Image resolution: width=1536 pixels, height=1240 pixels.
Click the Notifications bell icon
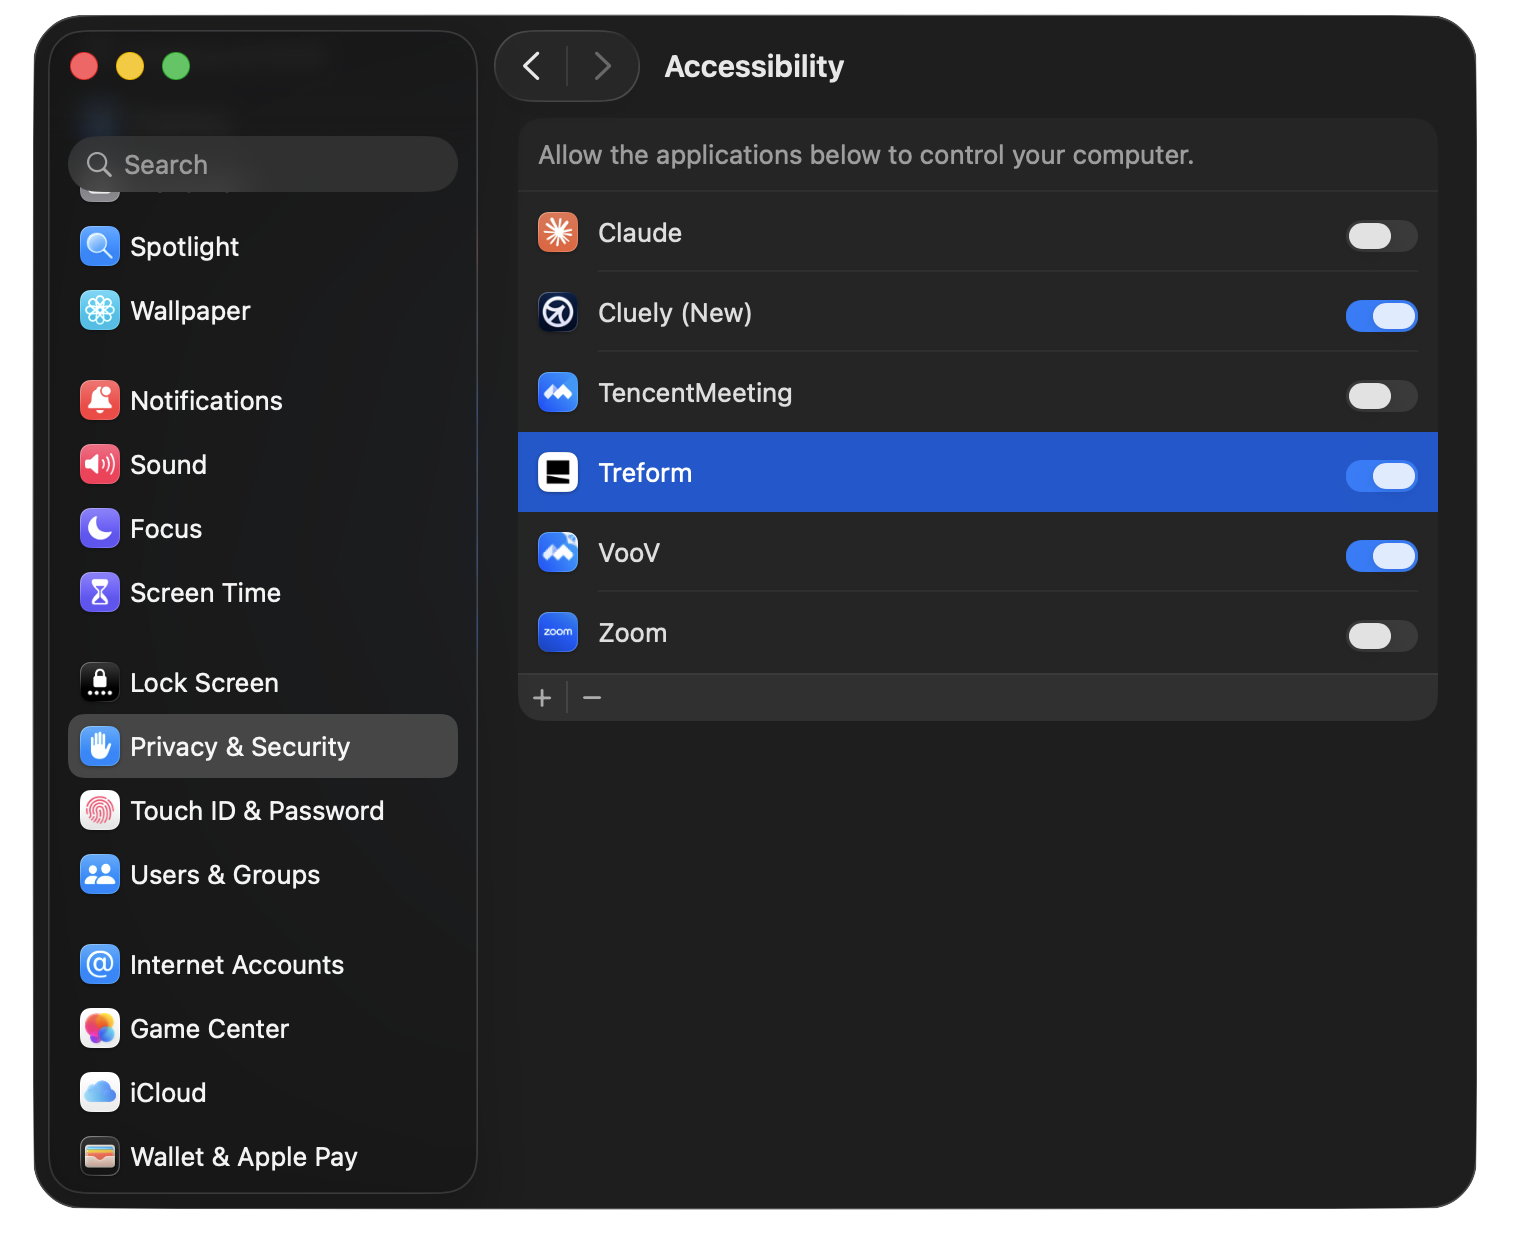click(100, 401)
